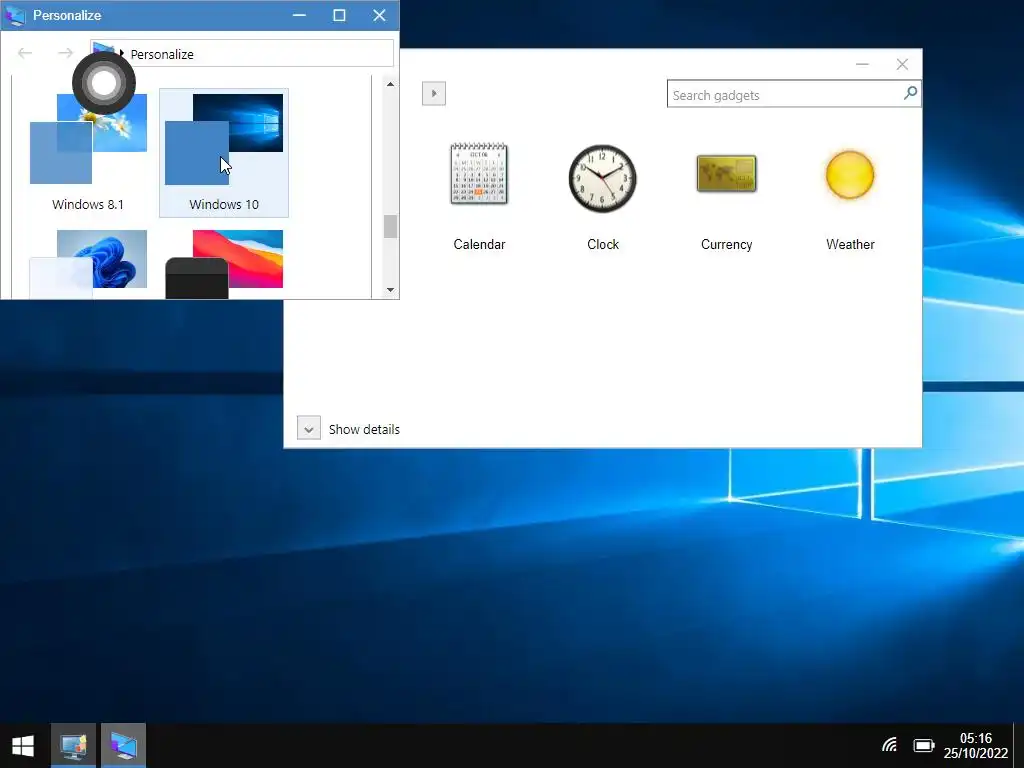Image resolution: width=1024 pixels, height=768 pixels.
Task: Click the Personalize scrollbar up arrow
Action: coord(390,84)
